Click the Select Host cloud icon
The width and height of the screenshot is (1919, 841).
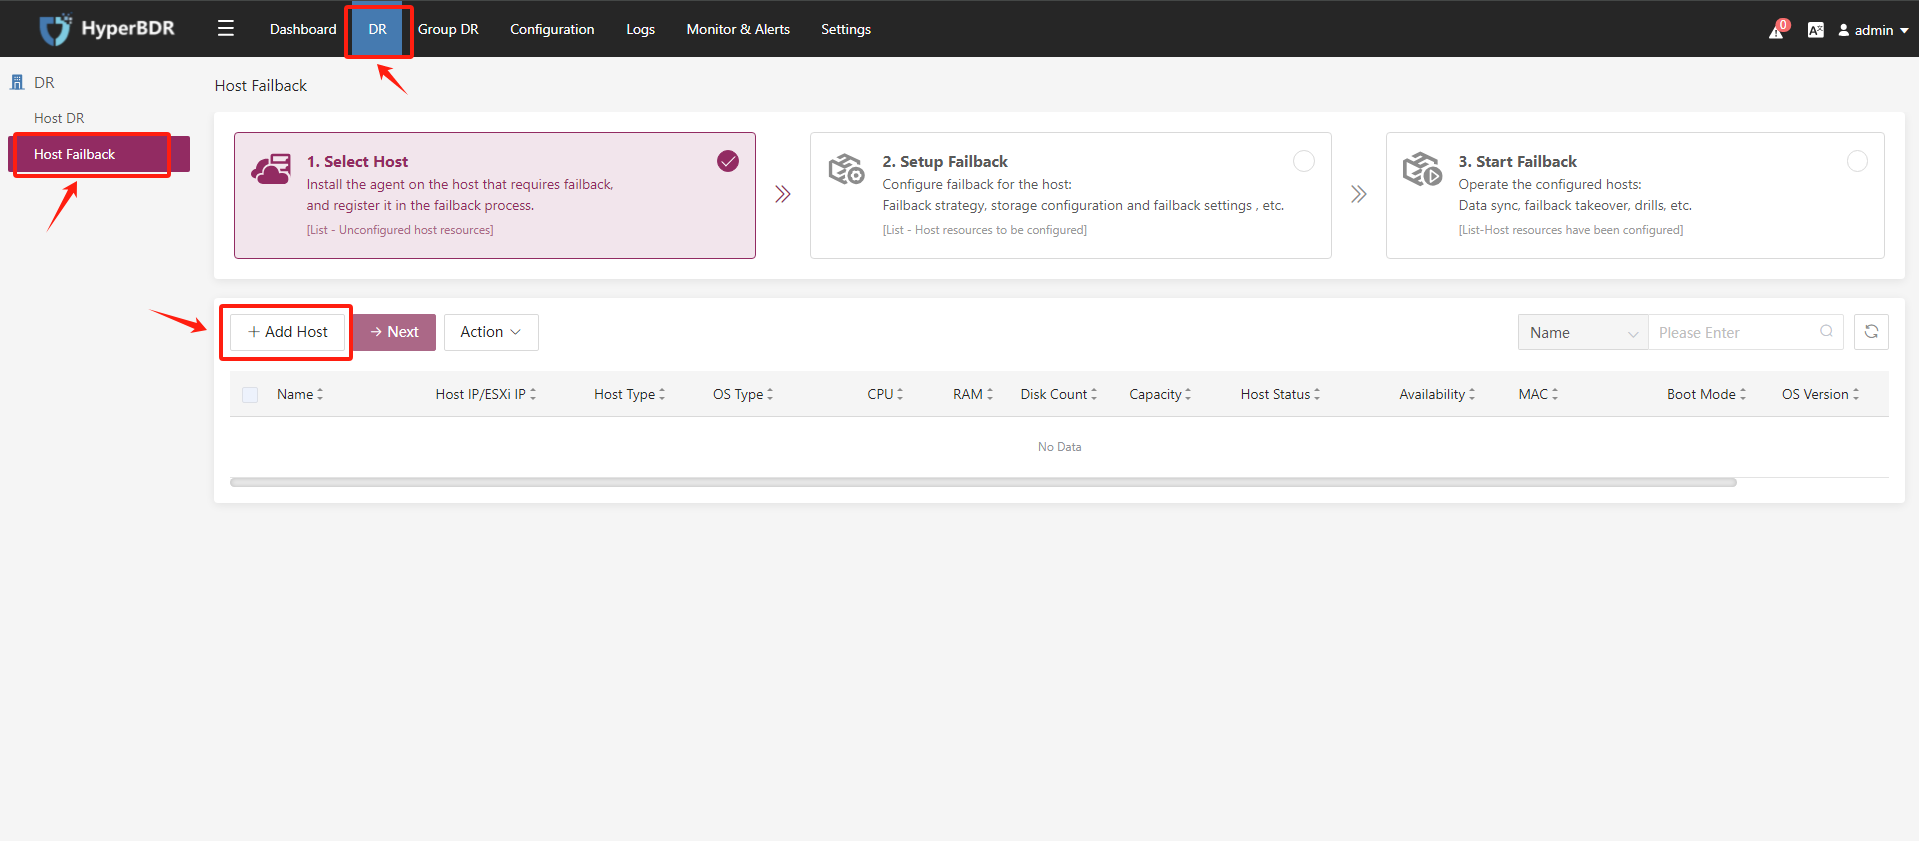tap(271, 169)
